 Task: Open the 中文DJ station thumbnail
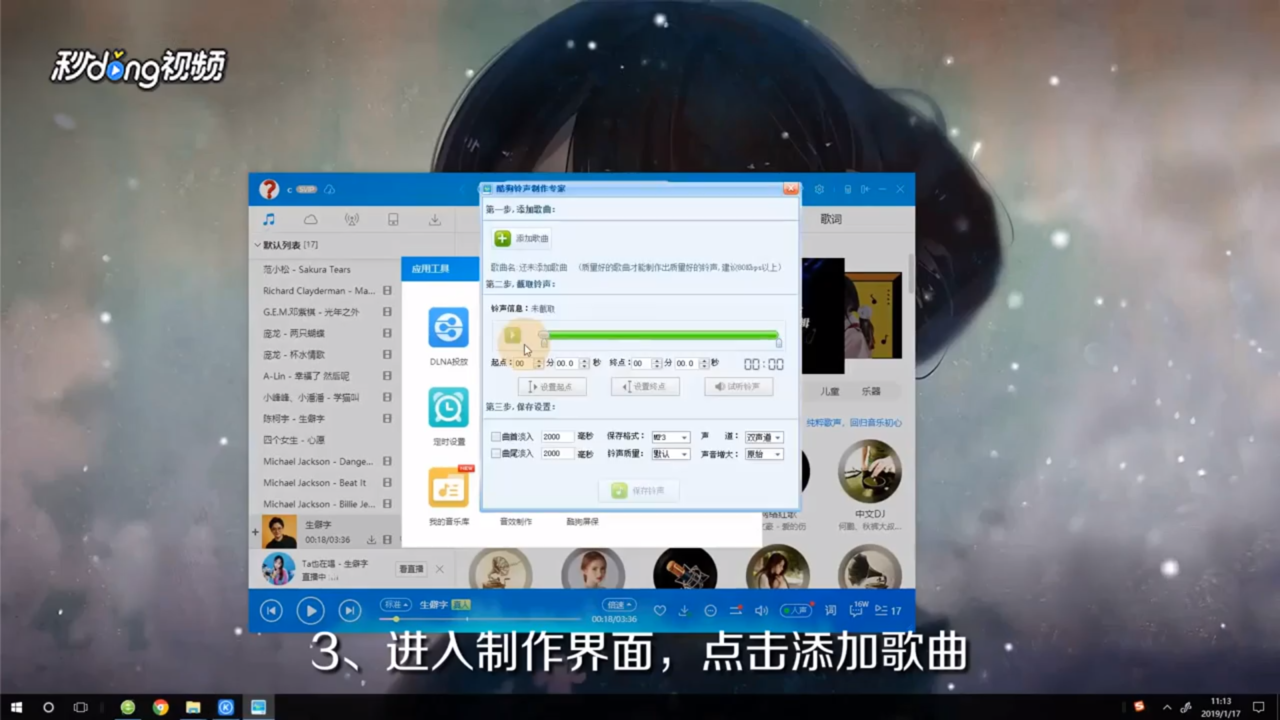click(870, 472)
